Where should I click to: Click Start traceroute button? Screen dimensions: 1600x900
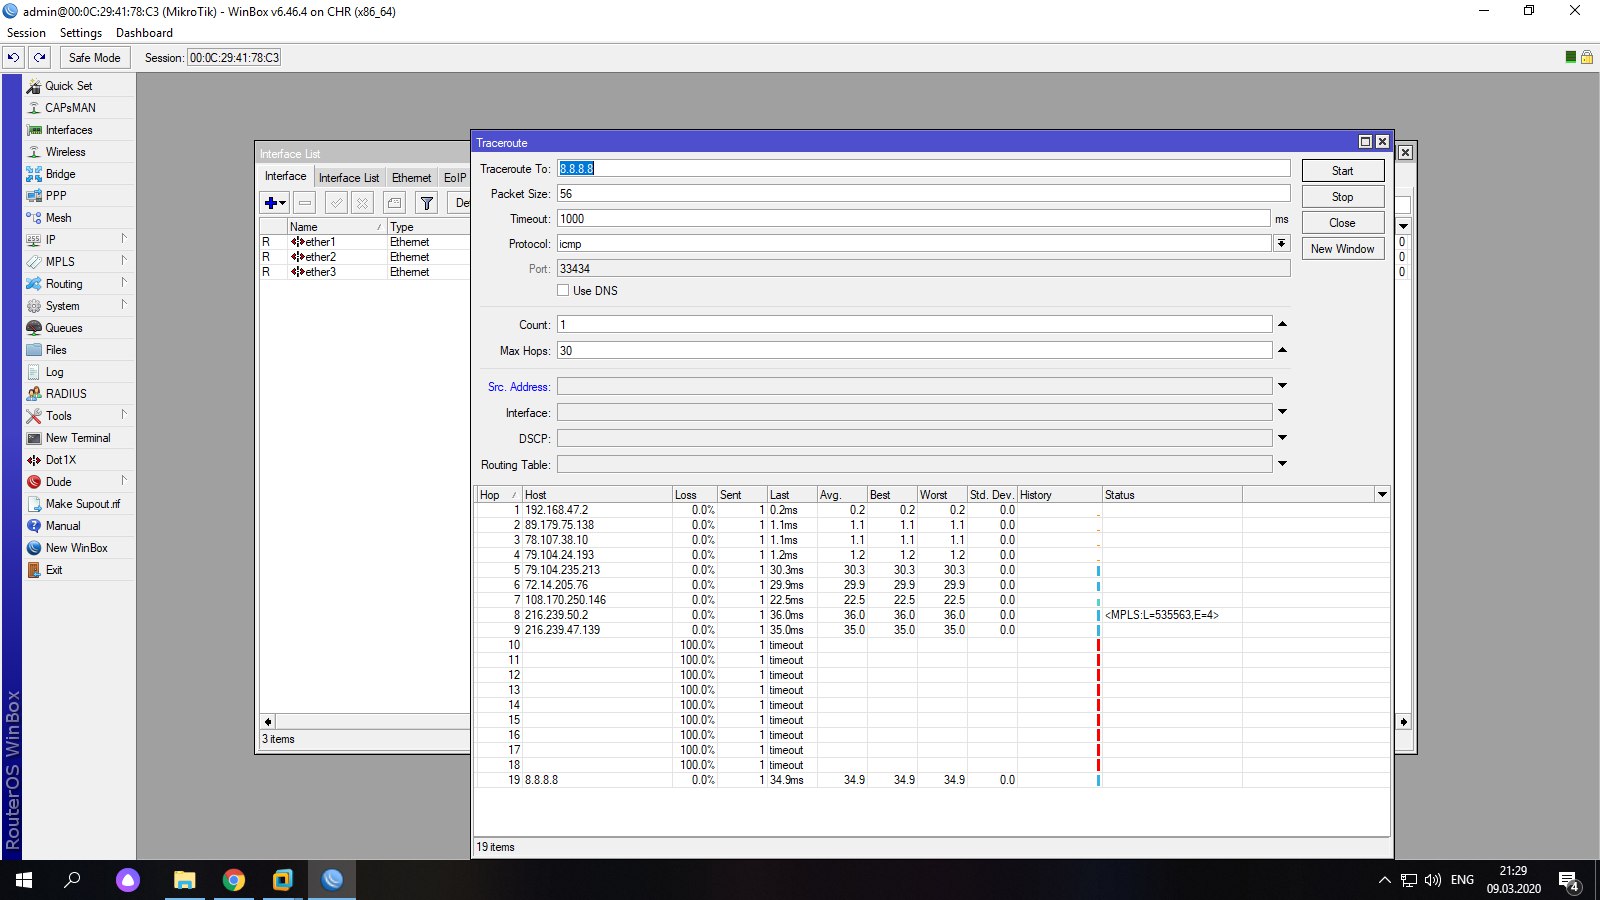(x=1343, y=171)
